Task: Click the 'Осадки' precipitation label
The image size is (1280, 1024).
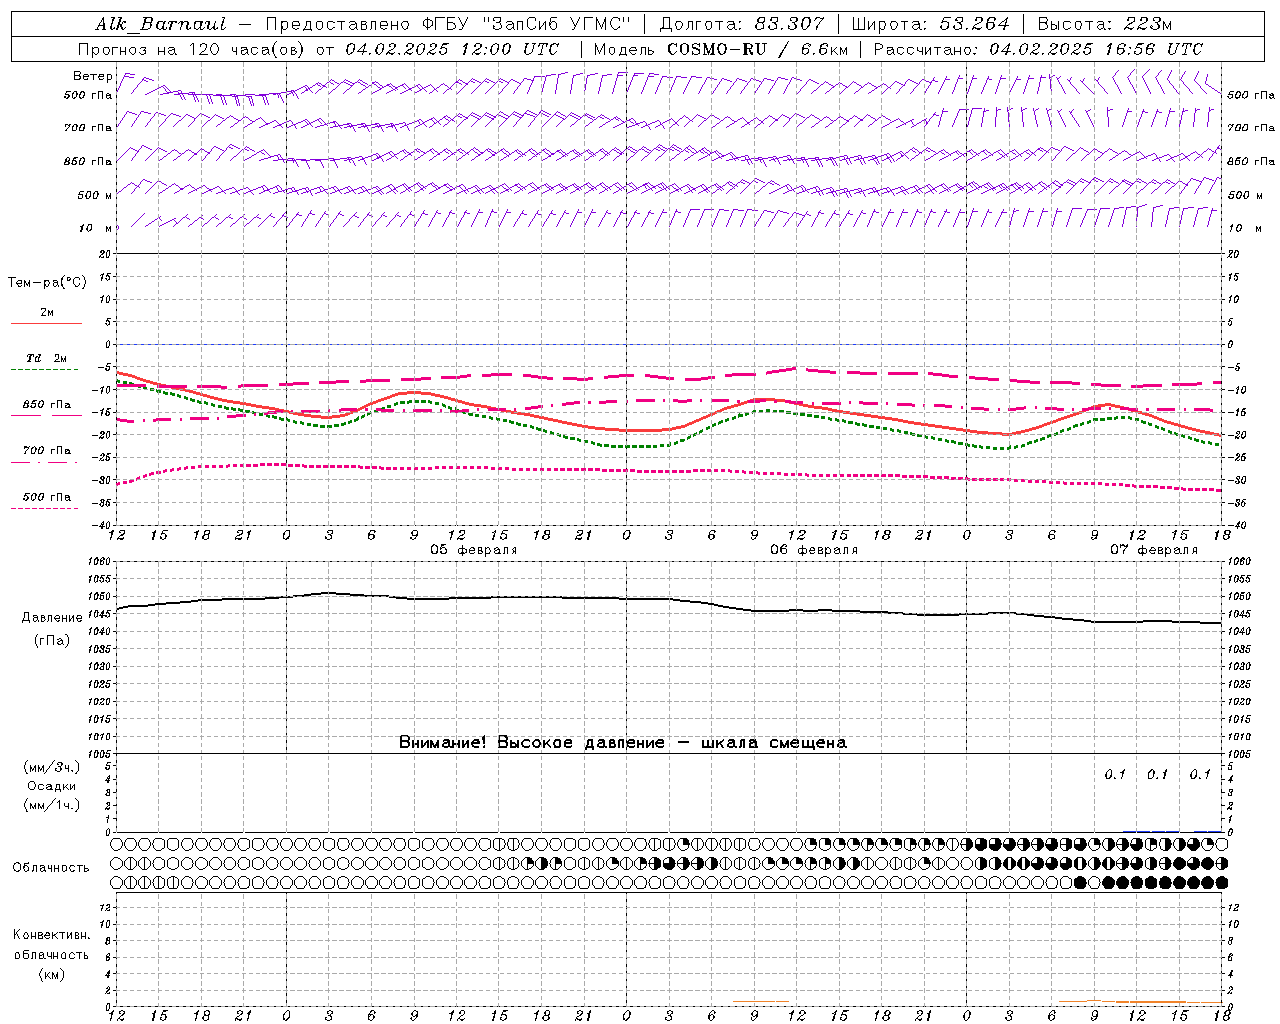Action: pos(52,786)
